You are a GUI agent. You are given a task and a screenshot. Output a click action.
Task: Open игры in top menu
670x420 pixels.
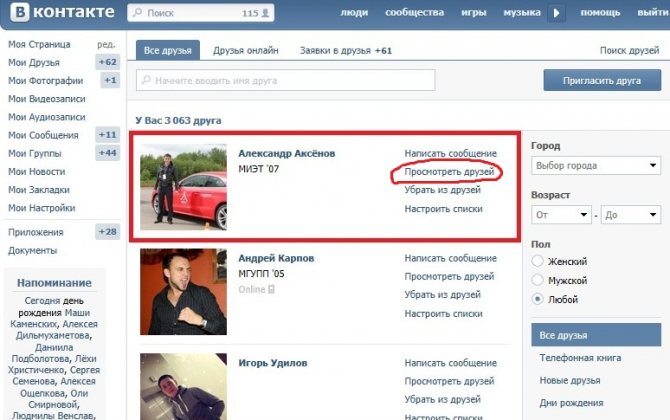[474, 13]
